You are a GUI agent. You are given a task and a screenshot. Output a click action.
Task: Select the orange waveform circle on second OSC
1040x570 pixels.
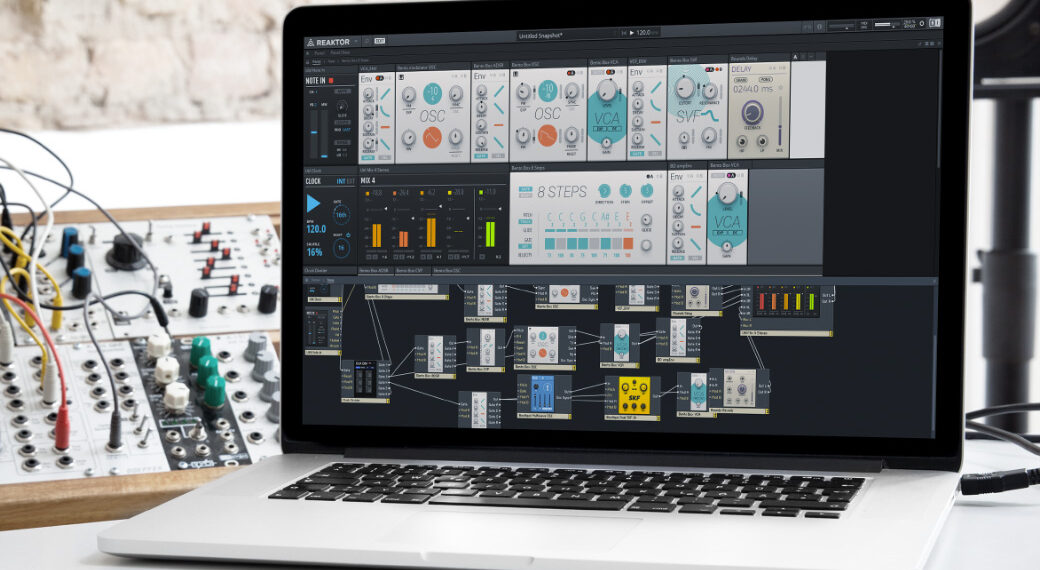point(547,135)
